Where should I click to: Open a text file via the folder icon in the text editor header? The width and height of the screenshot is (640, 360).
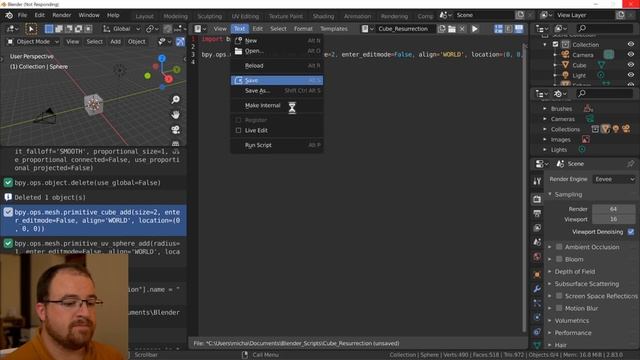[452, 29]
